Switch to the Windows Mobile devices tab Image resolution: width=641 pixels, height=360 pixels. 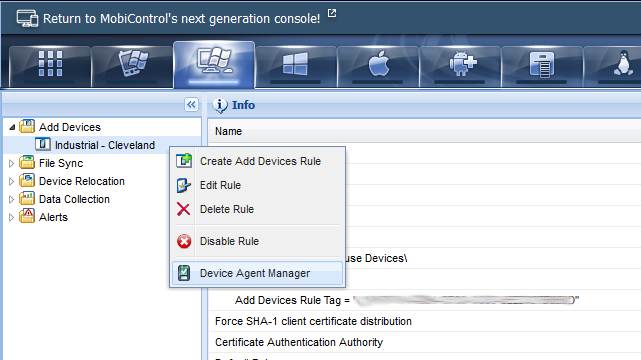(x=132, y=67)
